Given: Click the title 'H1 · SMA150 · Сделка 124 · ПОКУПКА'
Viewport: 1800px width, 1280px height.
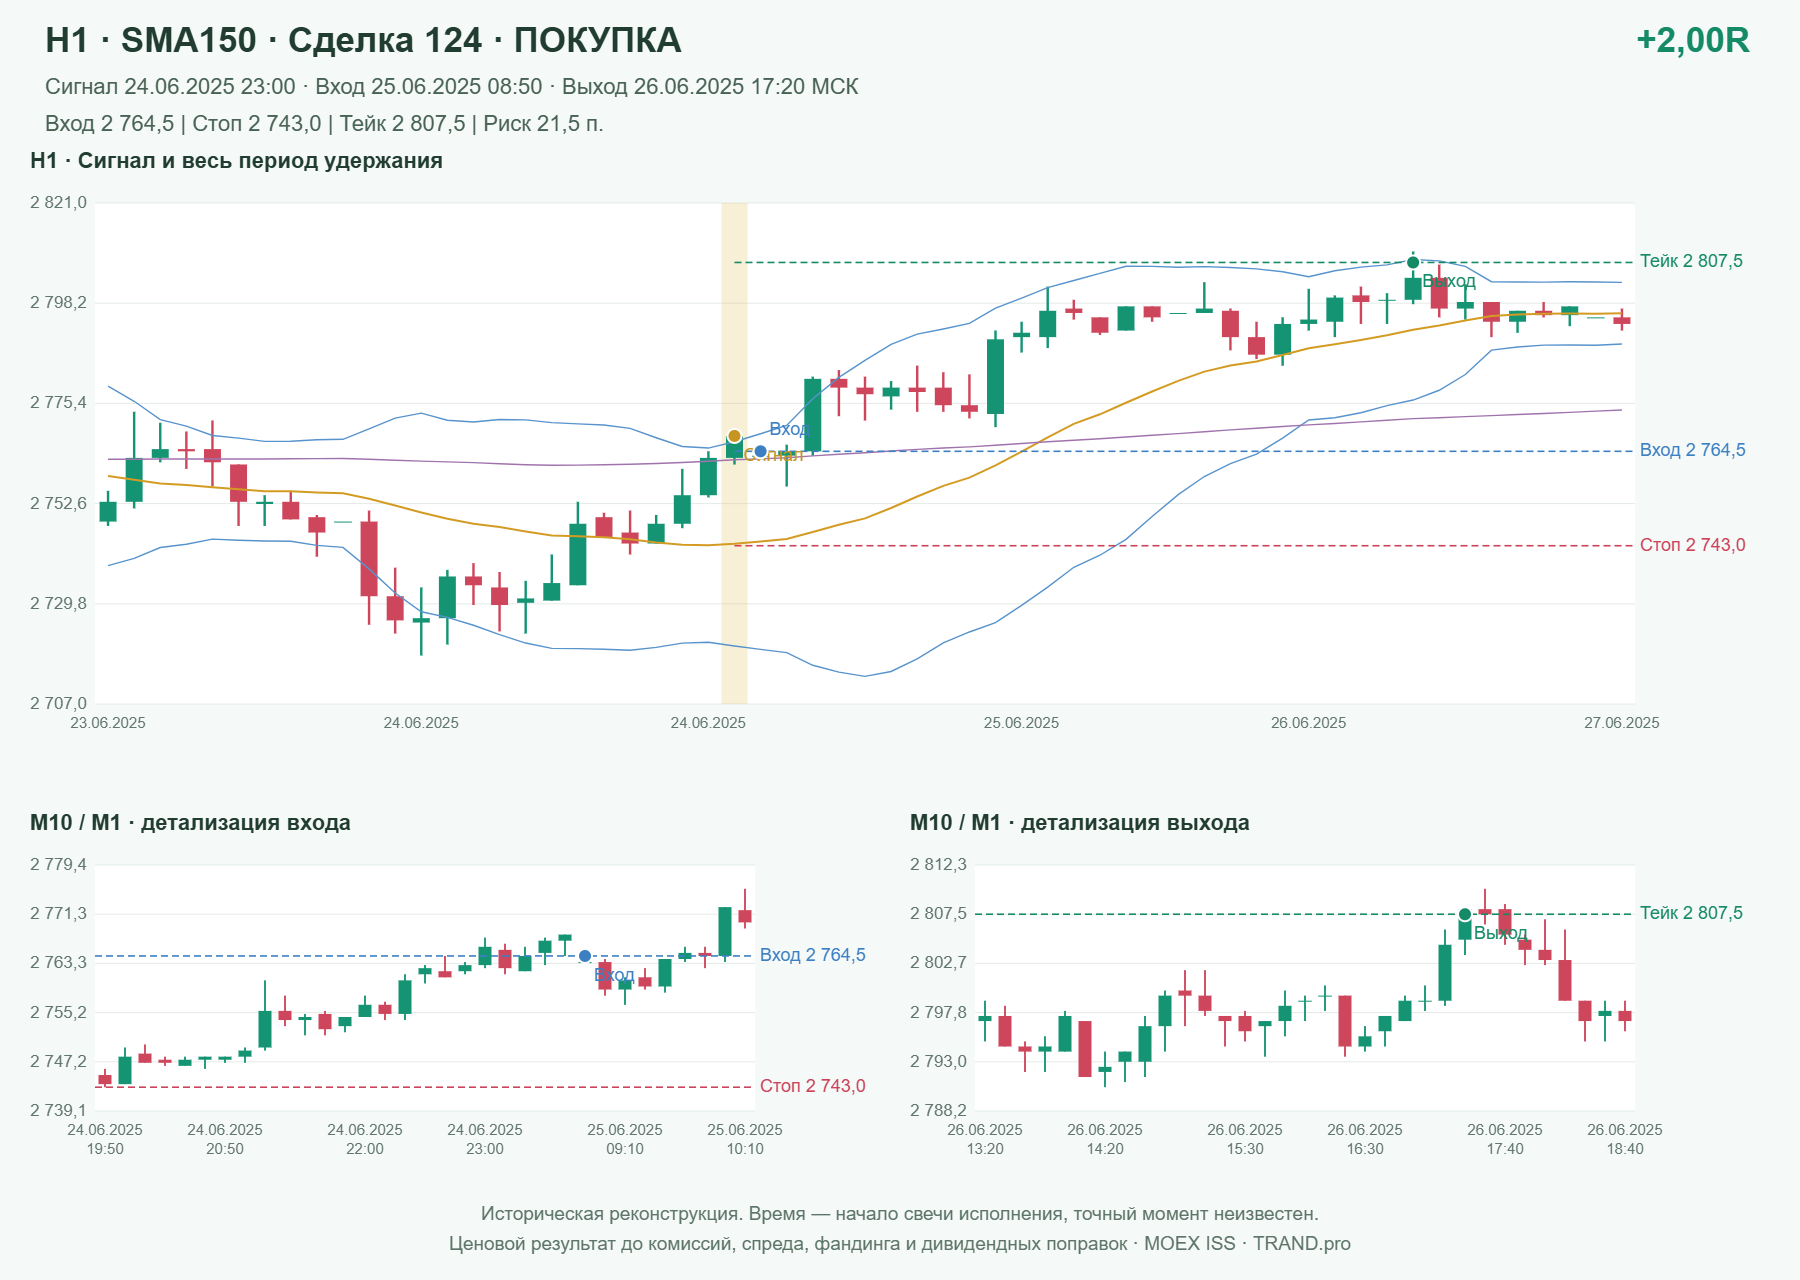Looking at the screenshot, I should [x=363, y=40].
